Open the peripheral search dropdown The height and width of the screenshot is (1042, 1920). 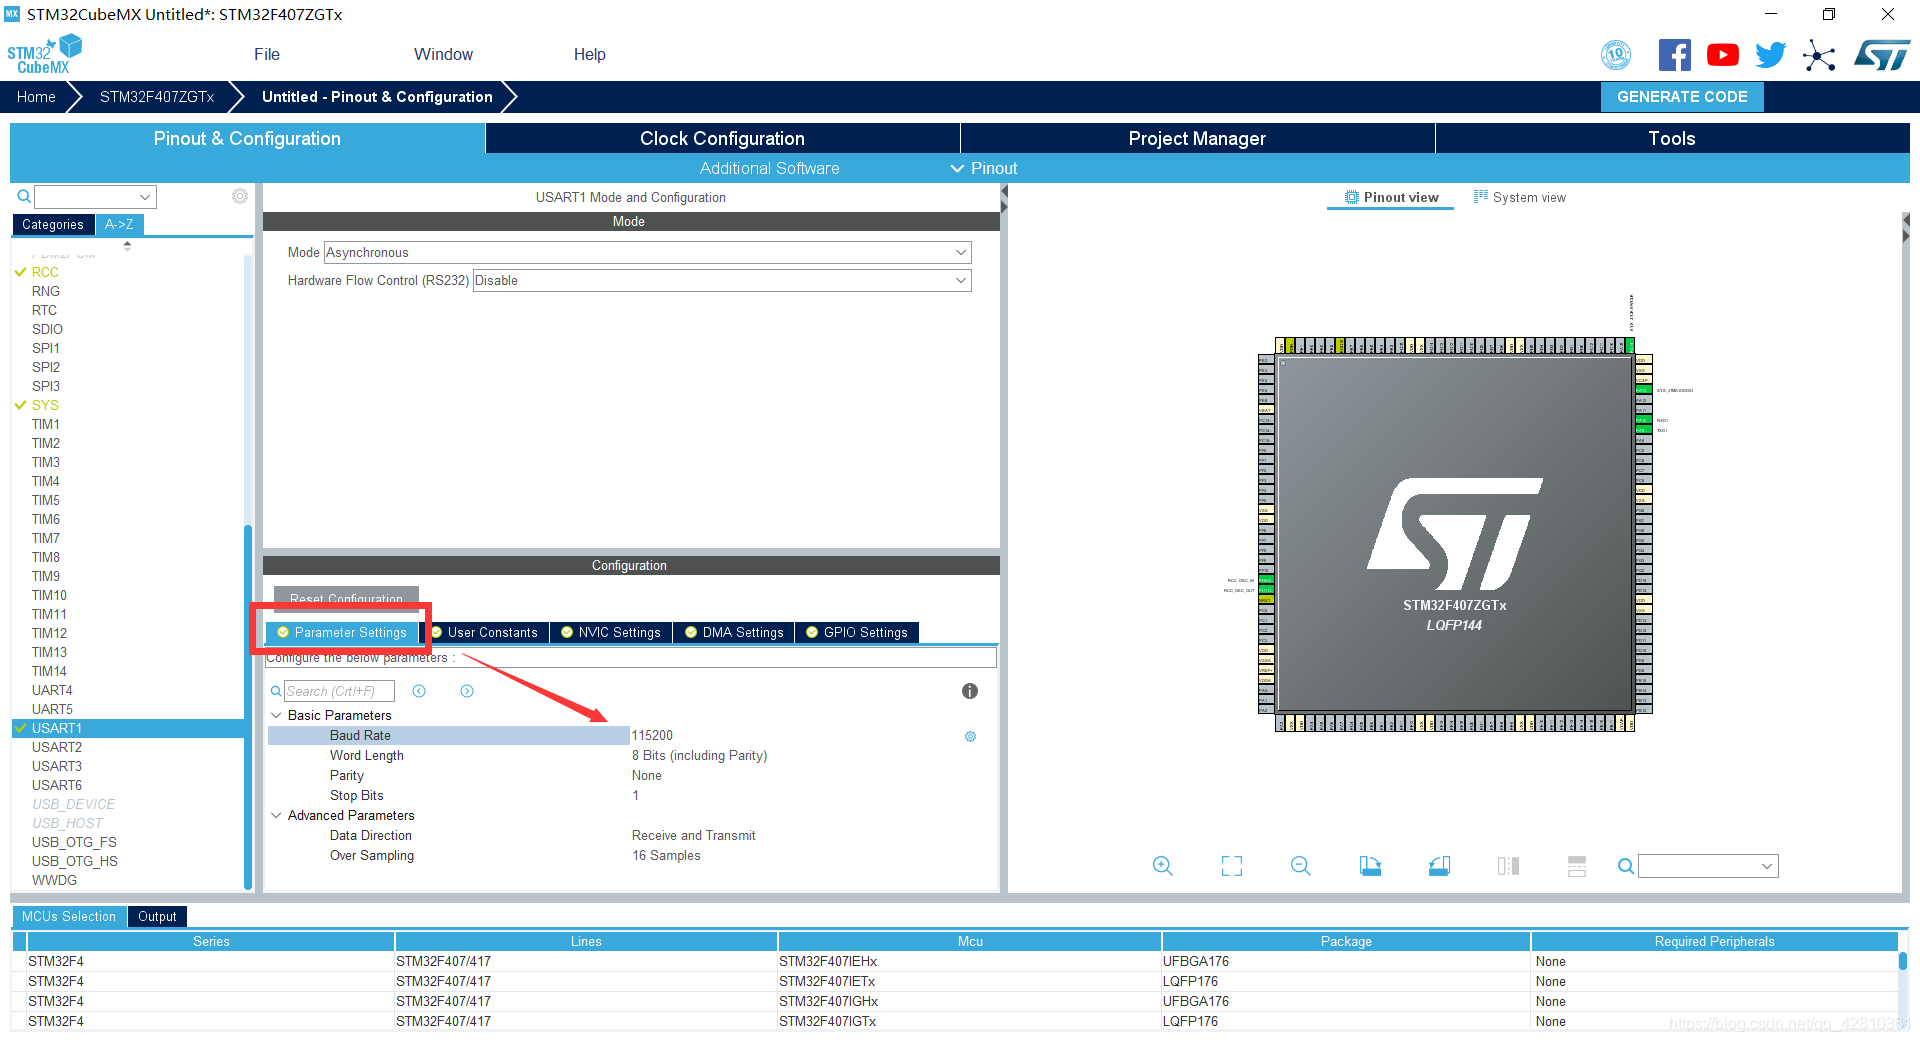(145, 197)
